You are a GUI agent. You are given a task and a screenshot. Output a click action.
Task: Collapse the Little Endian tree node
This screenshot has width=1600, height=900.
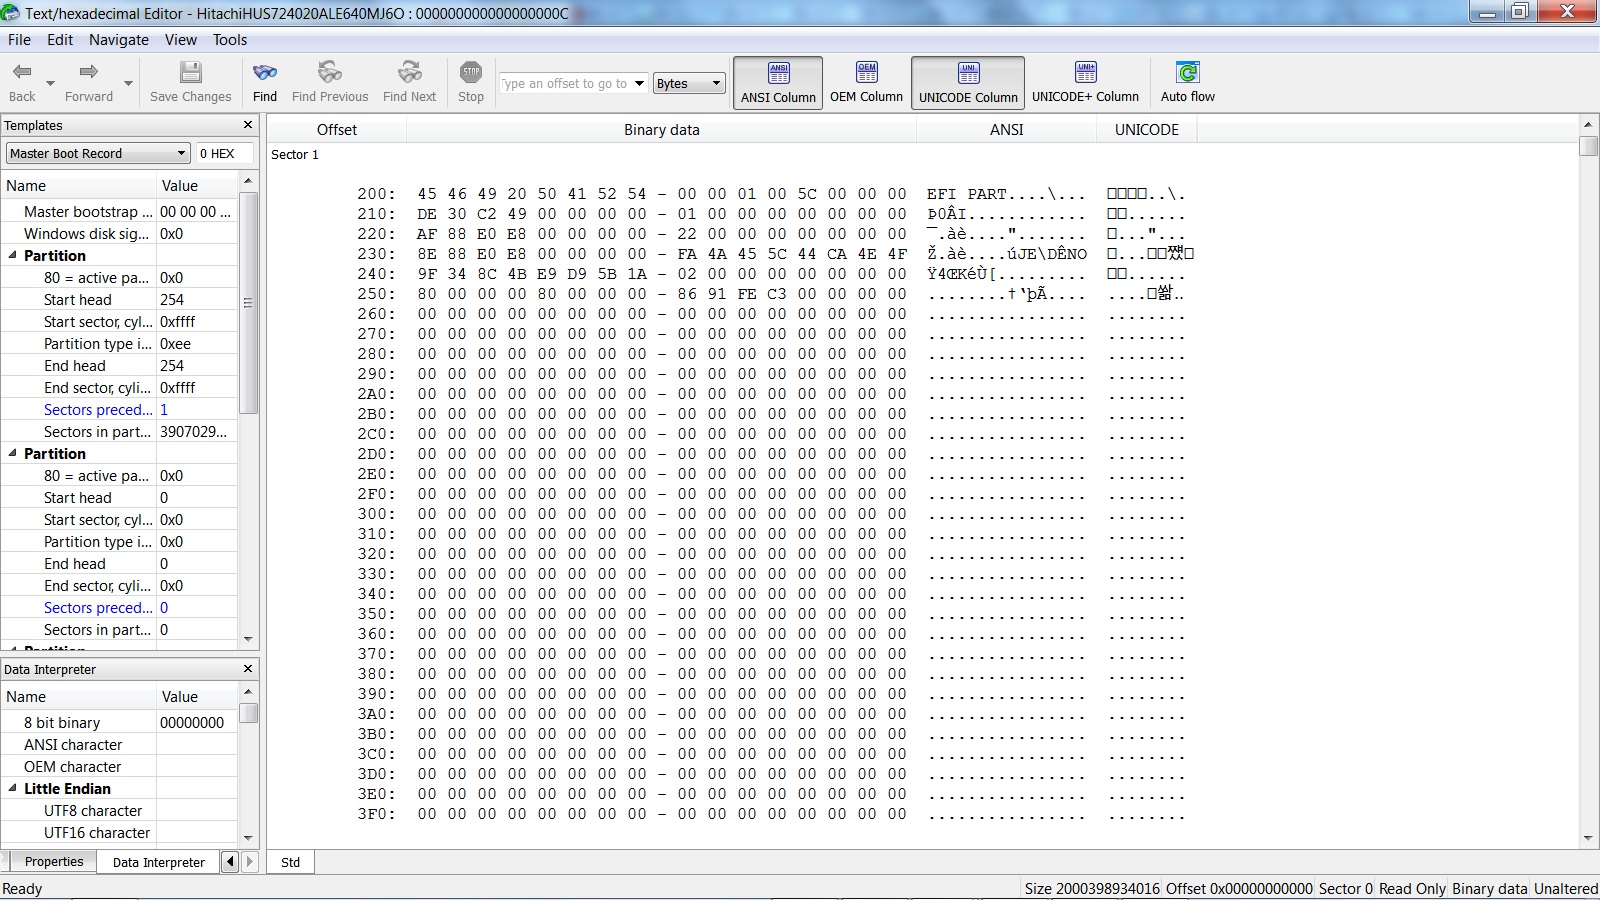click(x=13, y=788)
